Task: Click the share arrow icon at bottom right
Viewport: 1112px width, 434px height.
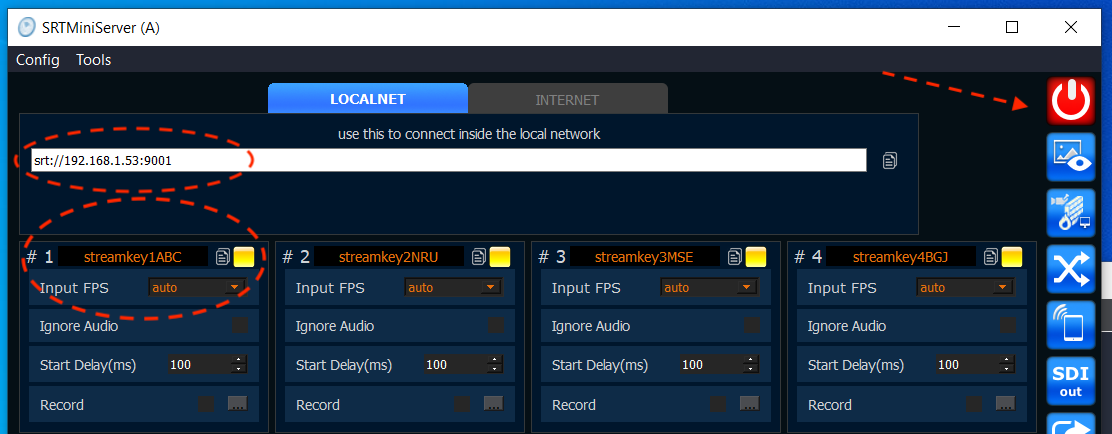Action: tap(1071, 424)
